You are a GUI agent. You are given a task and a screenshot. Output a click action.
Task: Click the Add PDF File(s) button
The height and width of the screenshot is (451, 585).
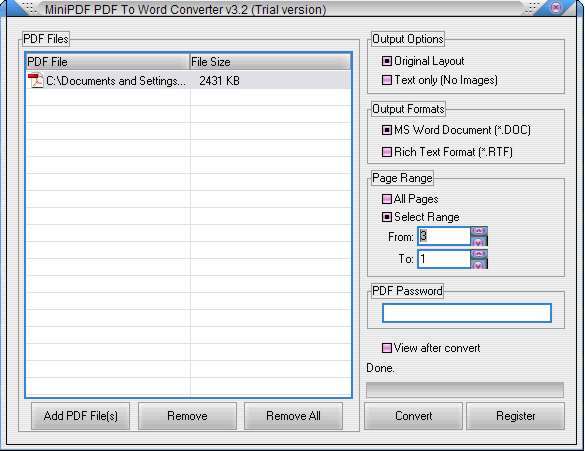tap(81, 416)
